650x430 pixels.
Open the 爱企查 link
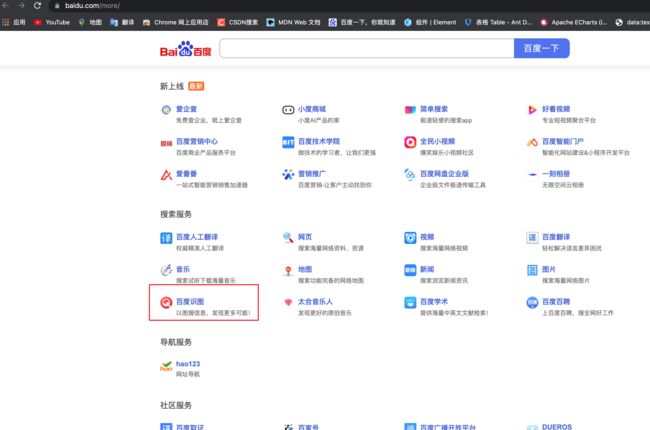tap(186, 109)
